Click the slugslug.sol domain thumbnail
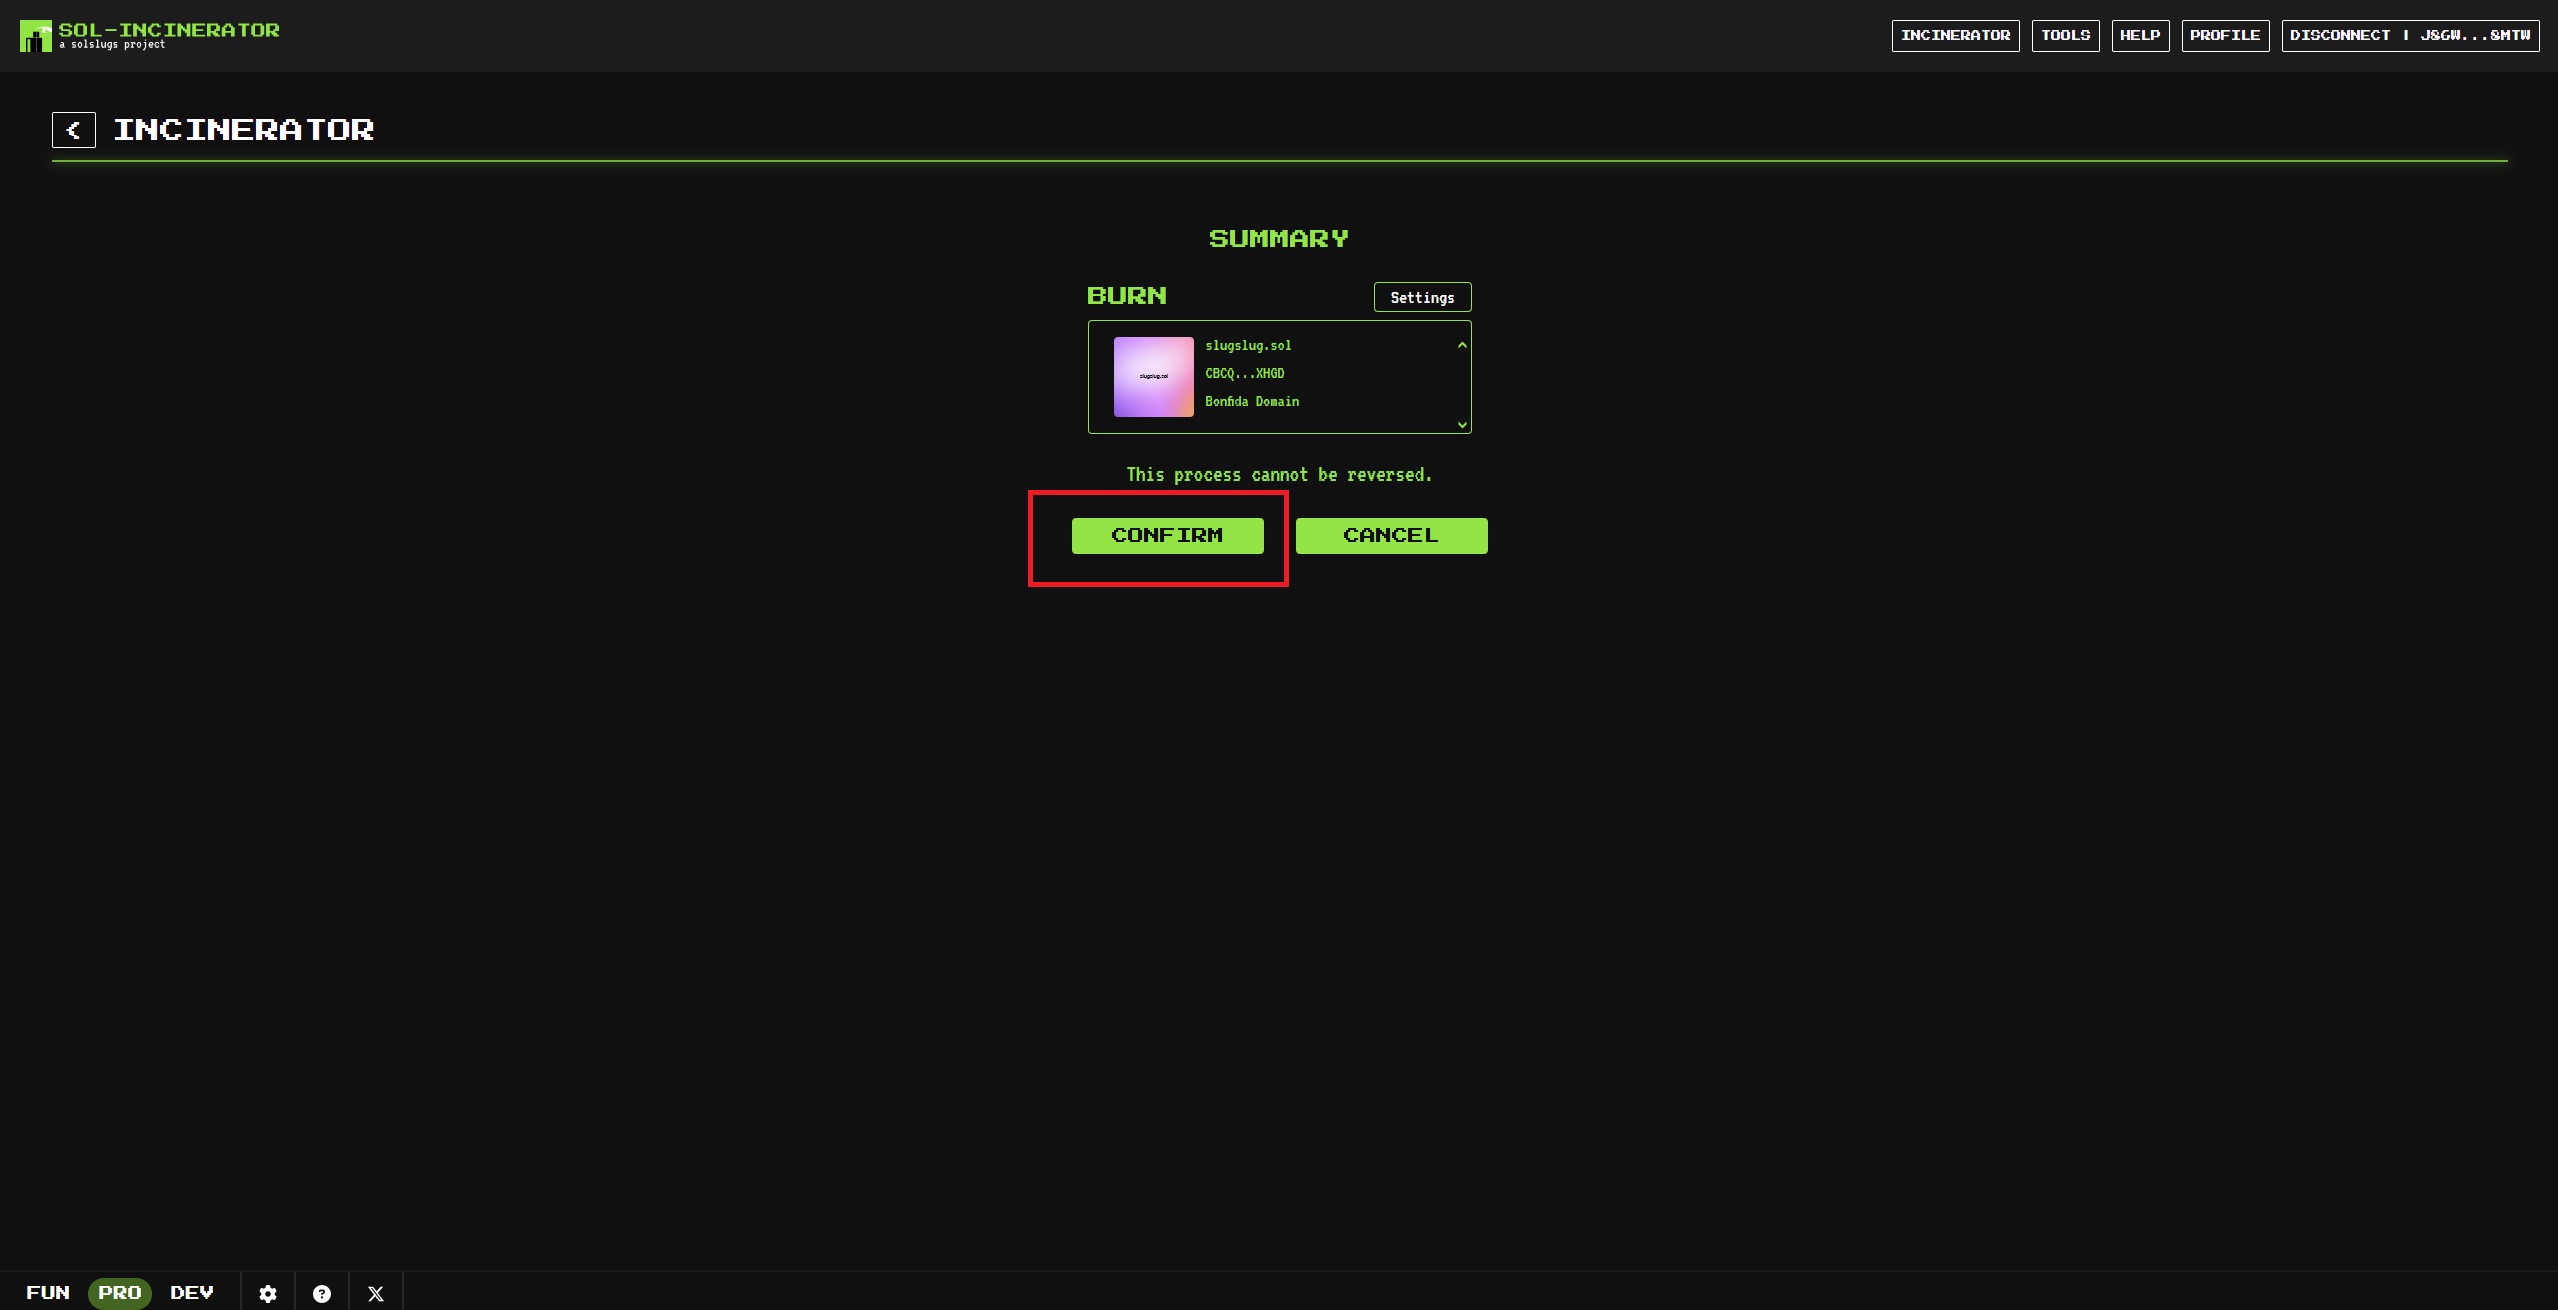This screenshot has height=1310, width=2558. click(x=1153, y=377)
